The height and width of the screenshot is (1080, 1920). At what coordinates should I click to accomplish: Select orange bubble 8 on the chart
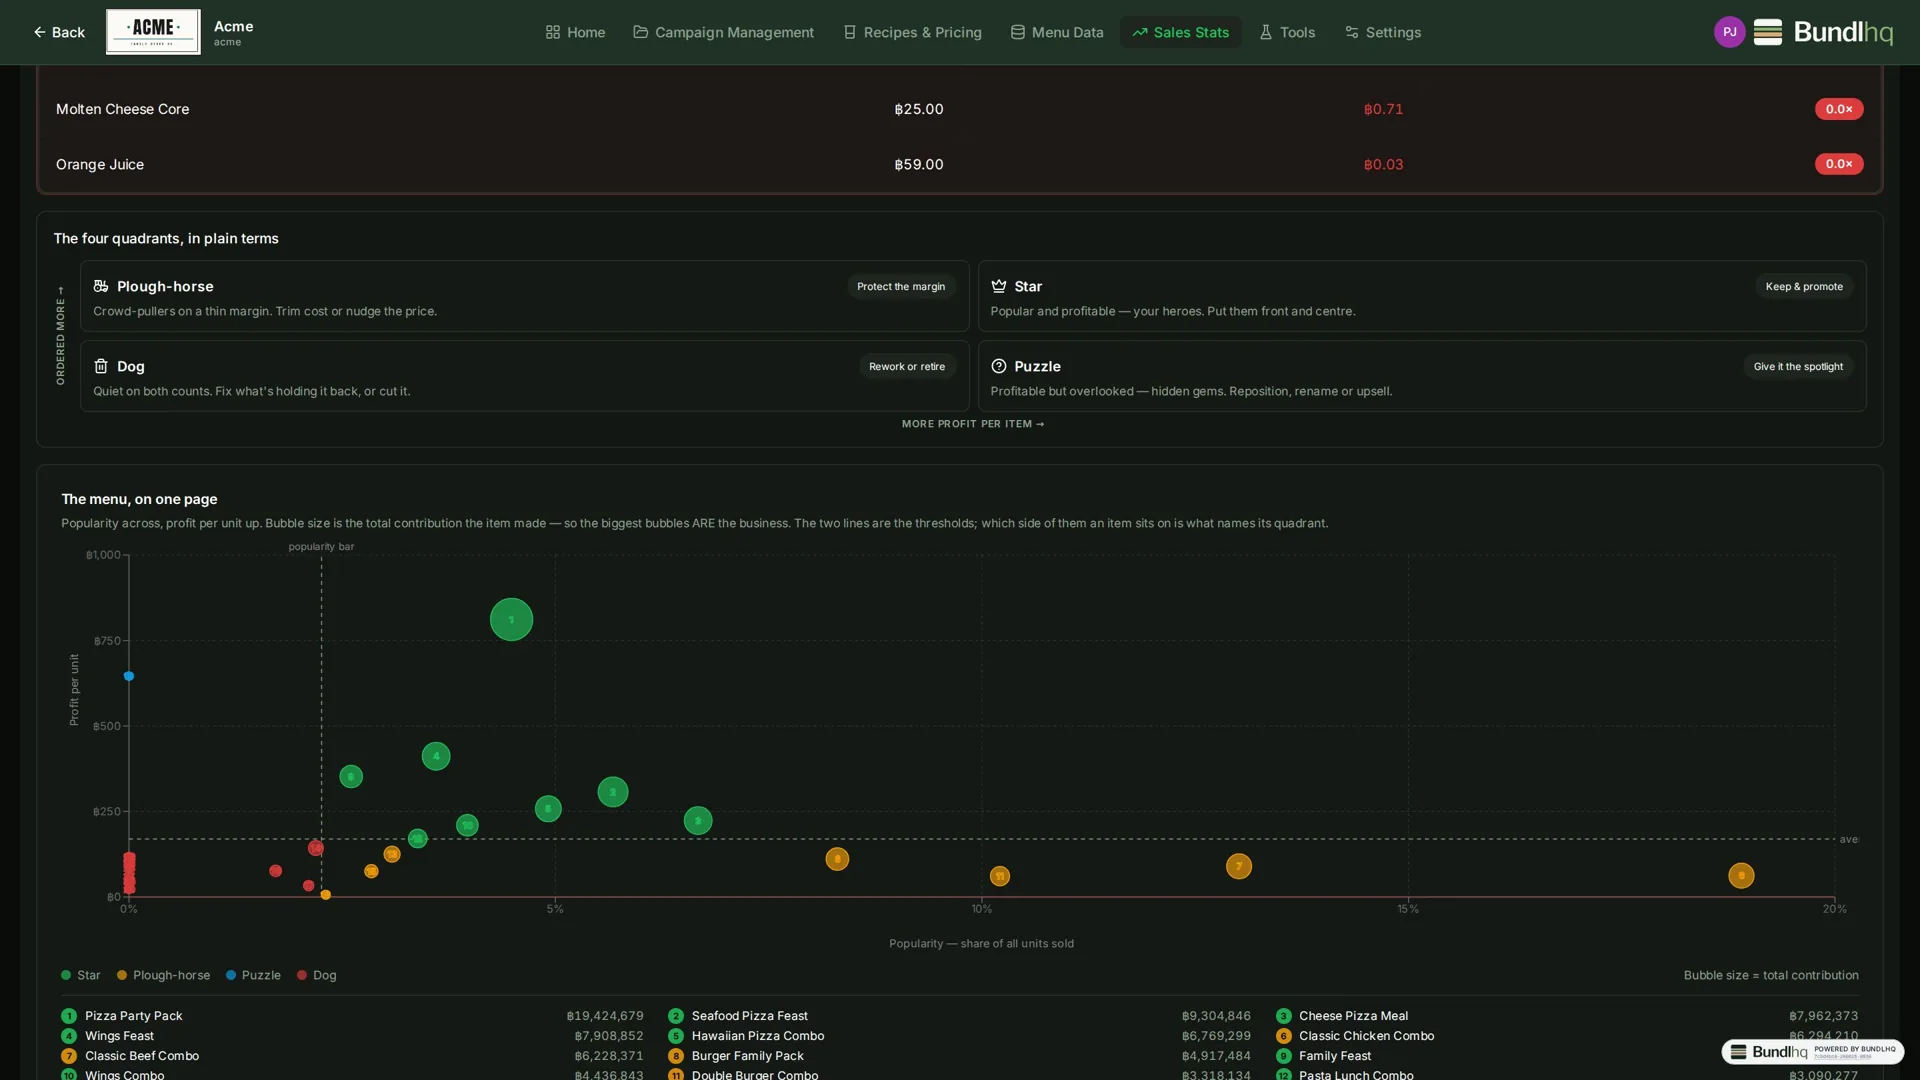click(837, 859)
